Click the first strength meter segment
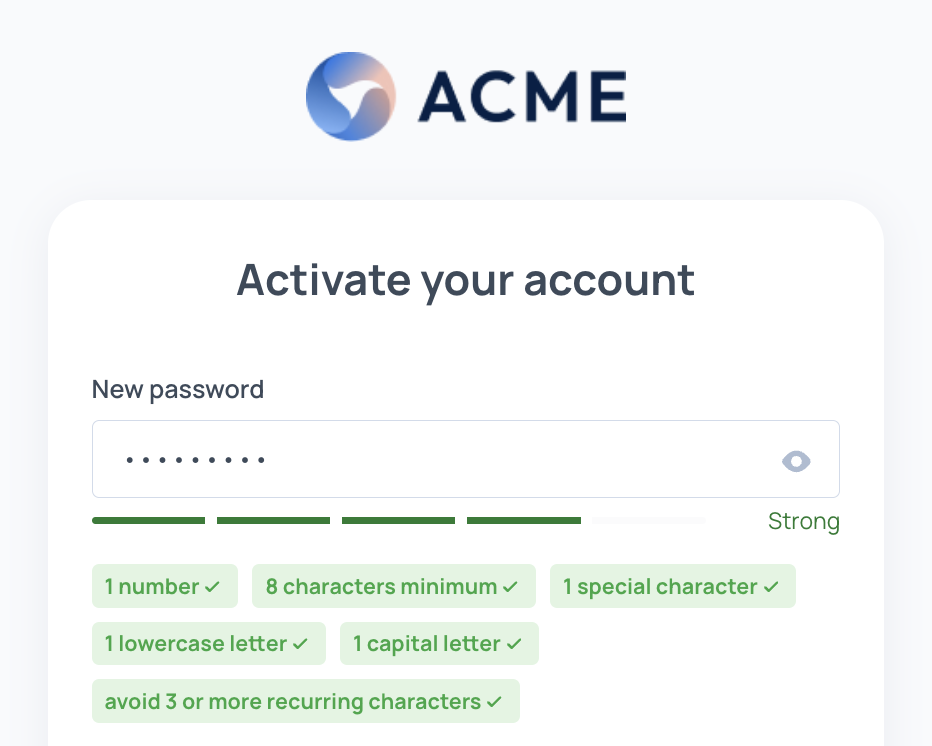Screen dimensions: 932x746 [x=148, y=520]
